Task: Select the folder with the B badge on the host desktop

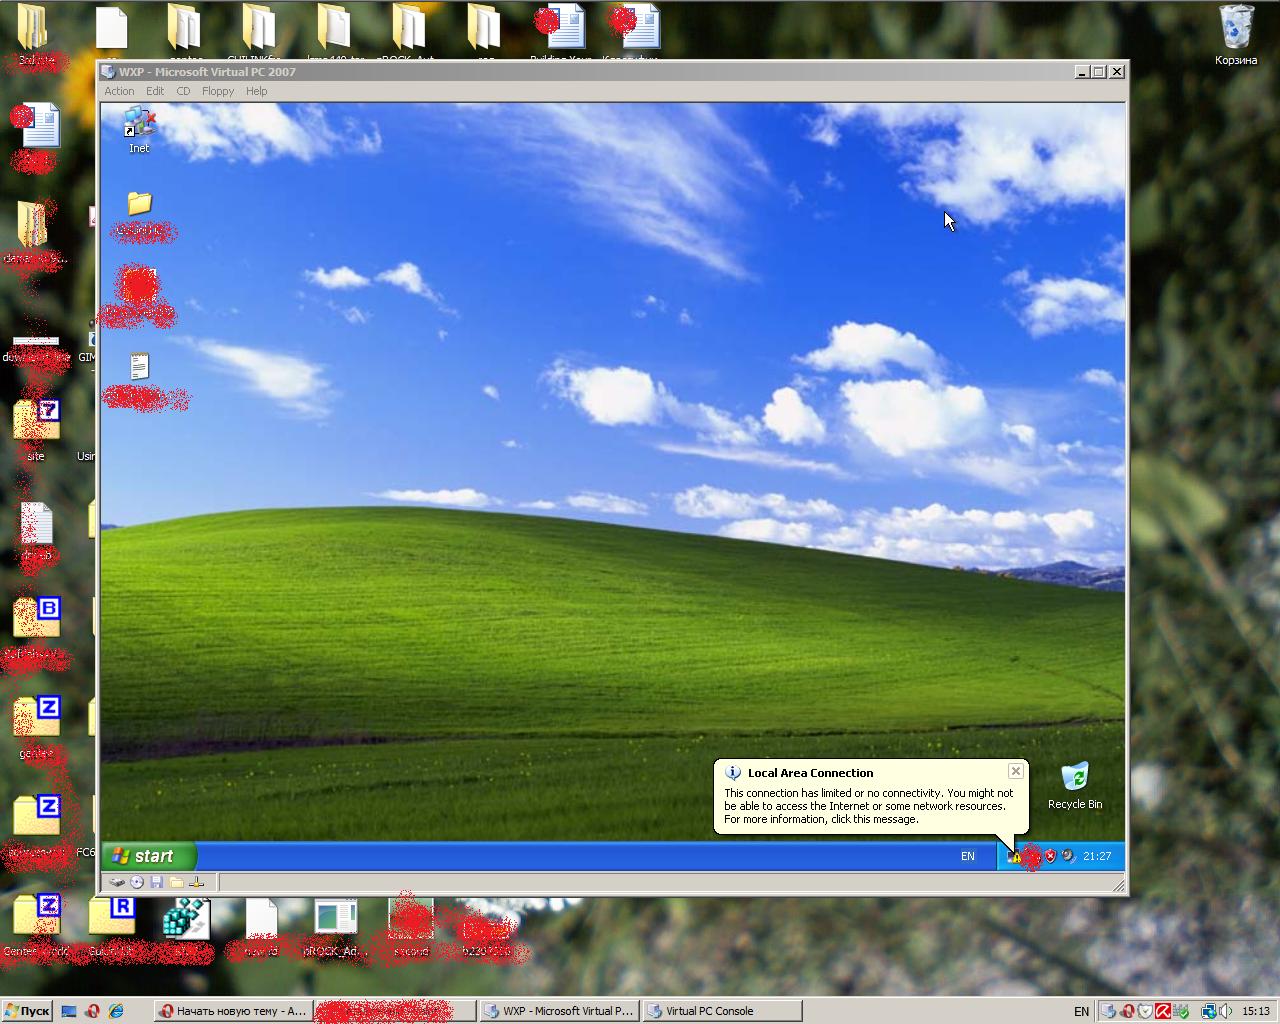Action: (36, 617)
